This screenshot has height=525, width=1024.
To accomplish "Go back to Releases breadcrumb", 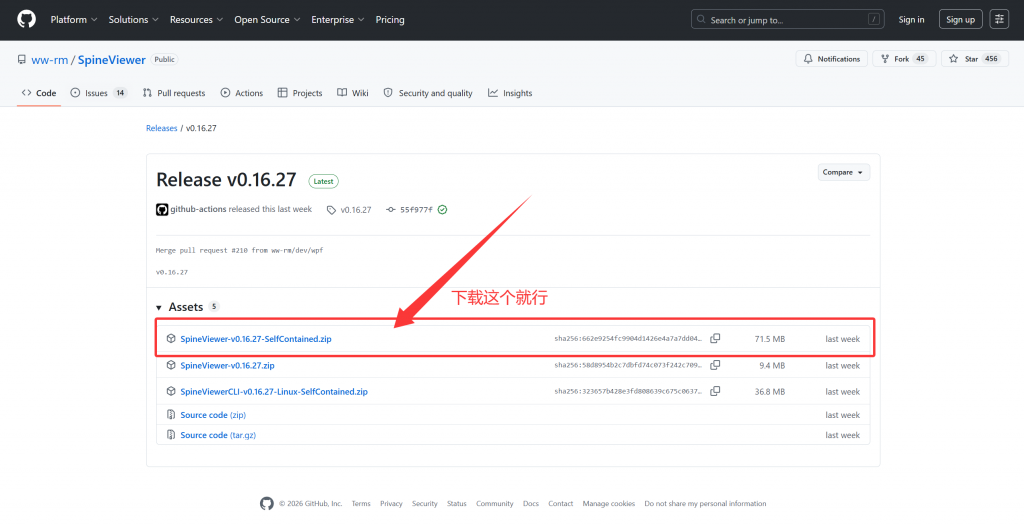I will (161, 128).
